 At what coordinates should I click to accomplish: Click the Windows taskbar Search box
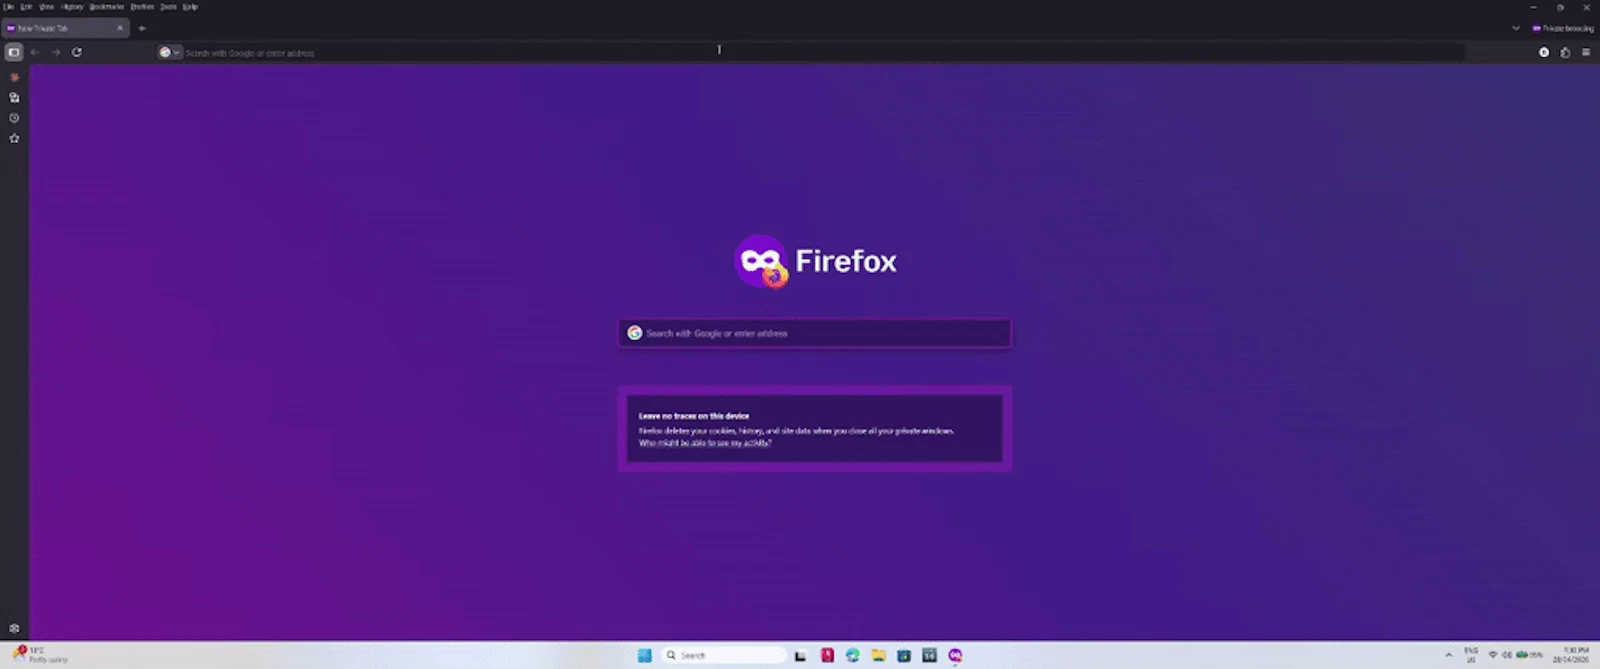point(725,655)
